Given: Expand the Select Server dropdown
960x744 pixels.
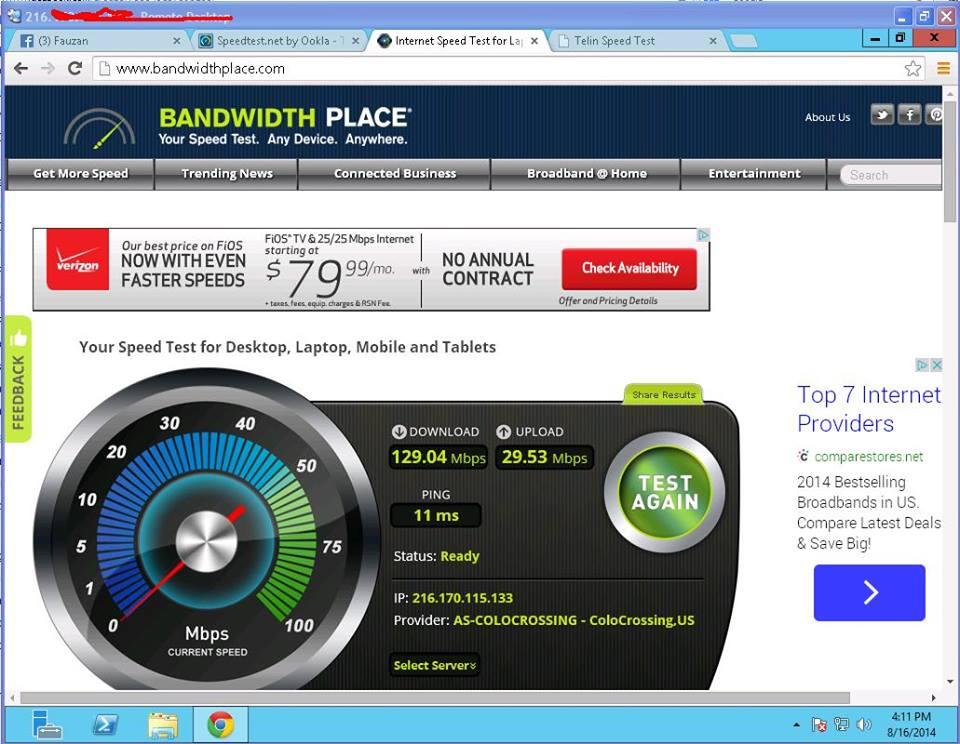Looking at the screenshot, I should click(x=435, y=666).
